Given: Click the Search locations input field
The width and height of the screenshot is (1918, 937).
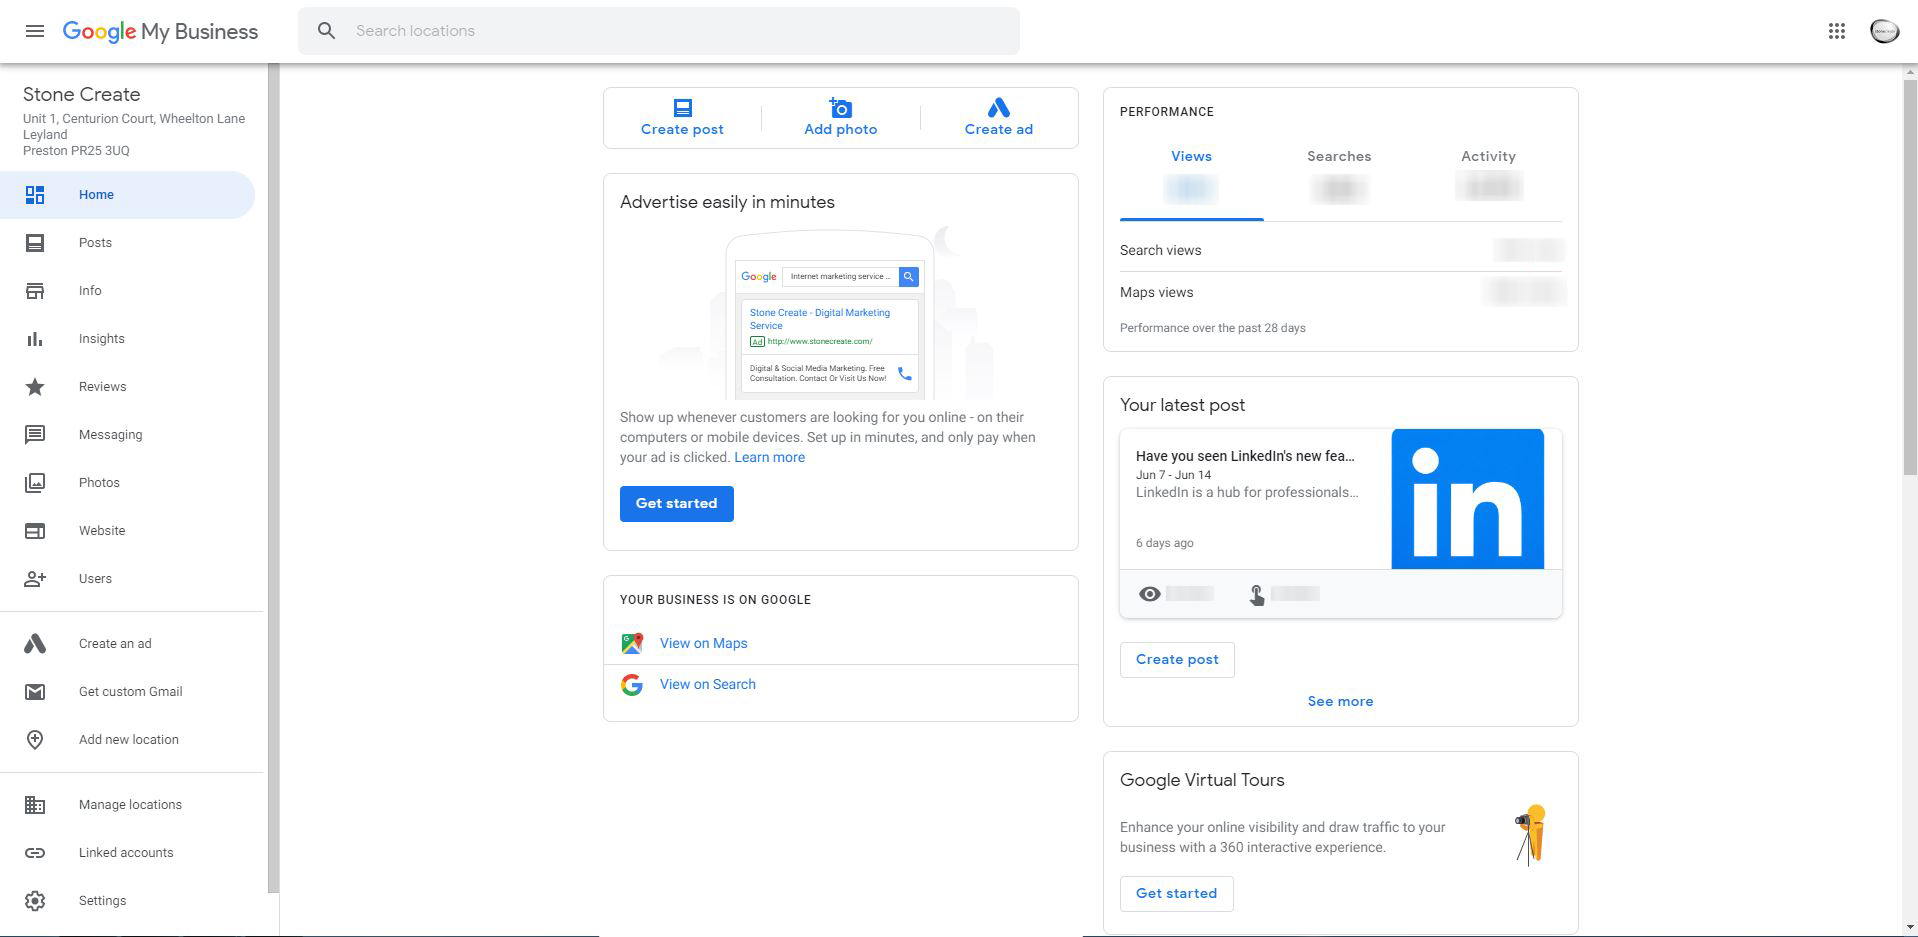Looking at the screenshot, I should (x=659, y=31).
